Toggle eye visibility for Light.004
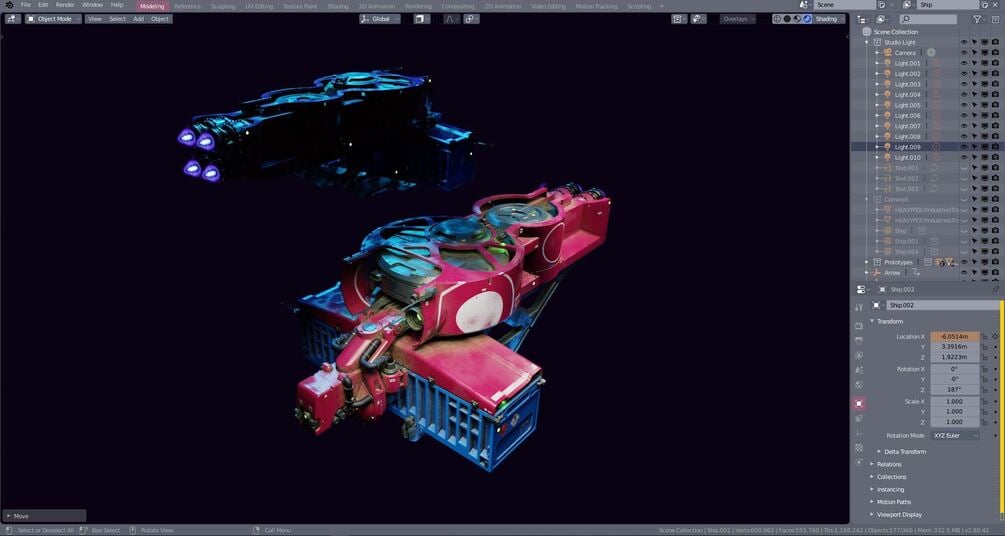Viewport: 1005px width, 536px height. [963, 95]
